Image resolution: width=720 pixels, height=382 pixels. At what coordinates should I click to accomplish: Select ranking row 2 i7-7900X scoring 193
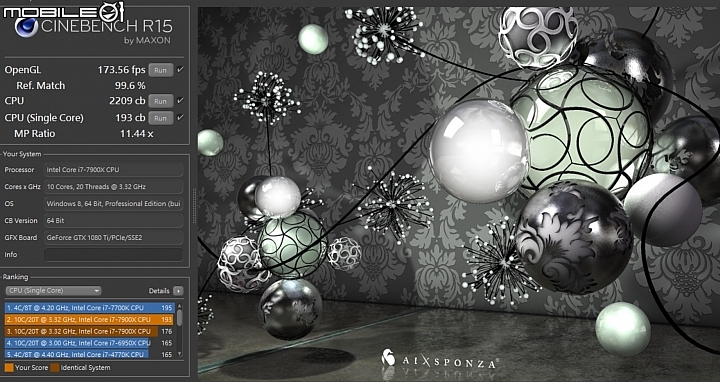pyautogui.click(x=90, y=319)
